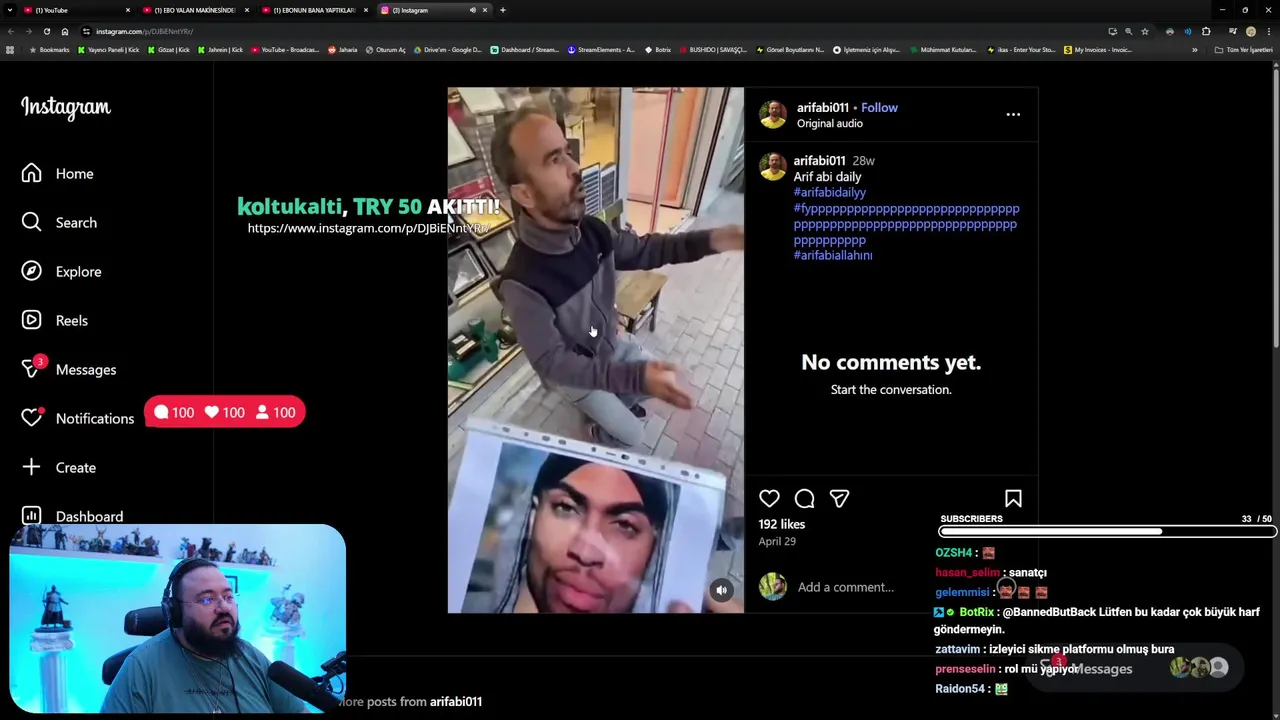The width and height of the screenshot is (1280, 720).
Task: Open the Botrix bookmark
Action: (657, 50)
